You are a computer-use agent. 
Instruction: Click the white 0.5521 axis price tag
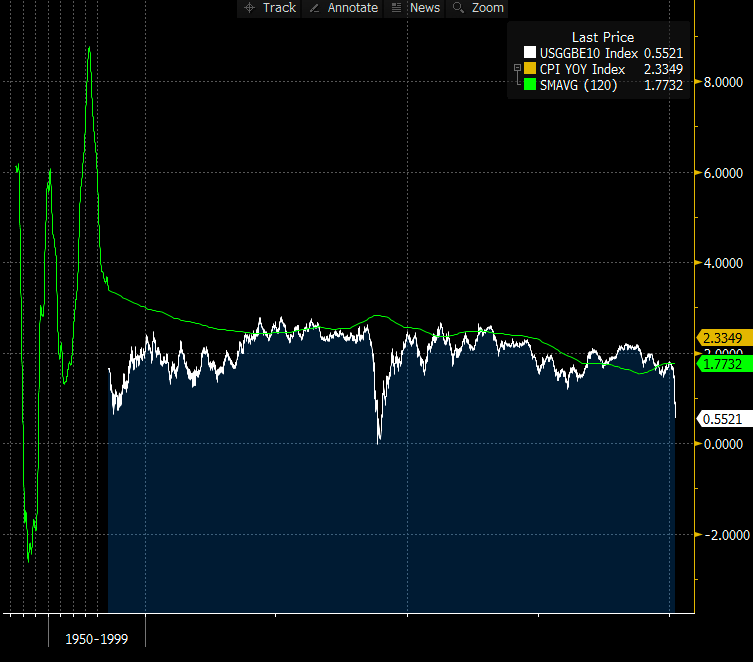point(721,419)
